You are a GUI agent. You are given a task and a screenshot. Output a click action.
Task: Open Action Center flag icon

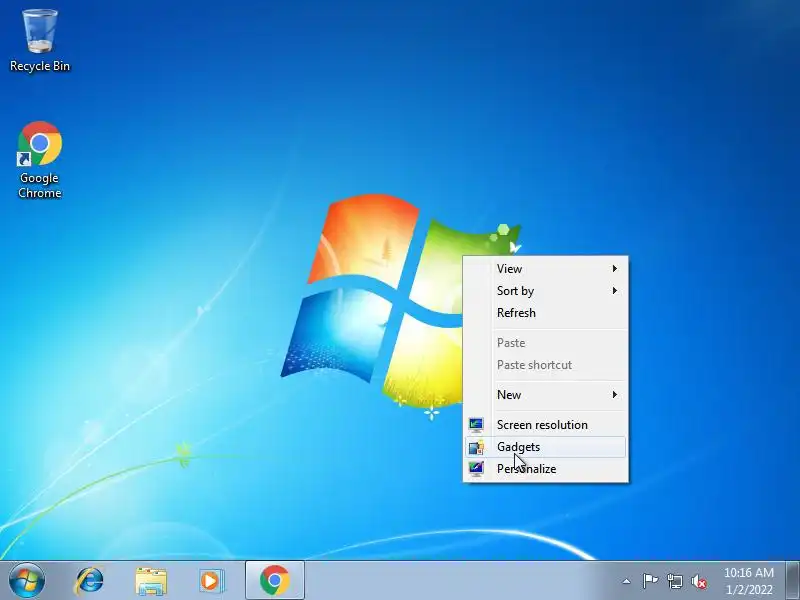(x=650, y=581)
